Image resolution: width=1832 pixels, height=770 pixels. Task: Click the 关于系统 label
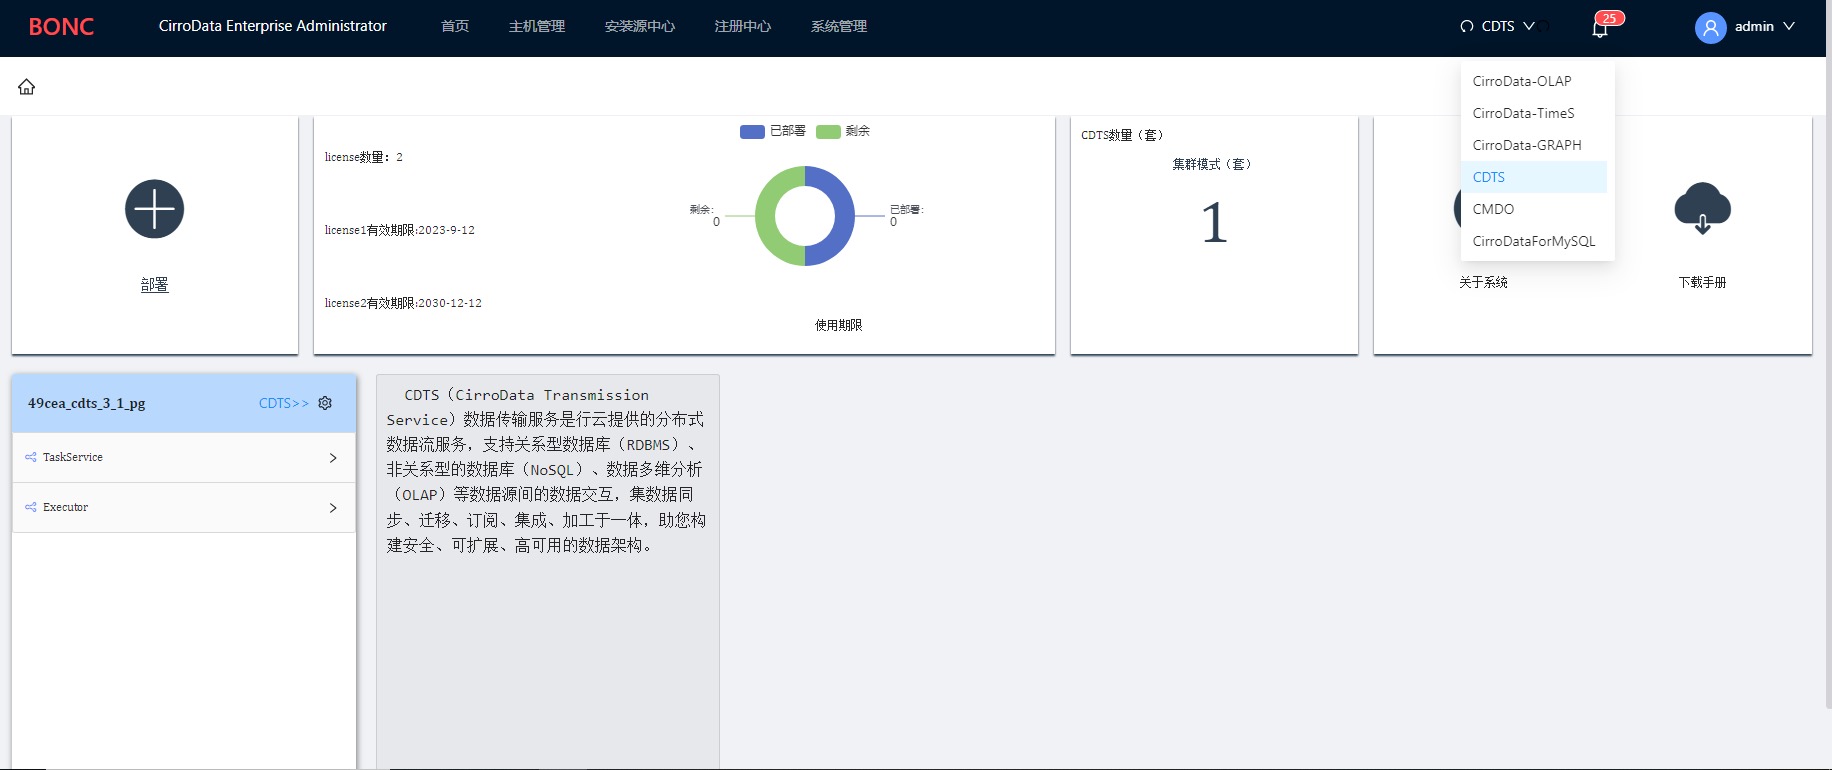point(1483,282)
